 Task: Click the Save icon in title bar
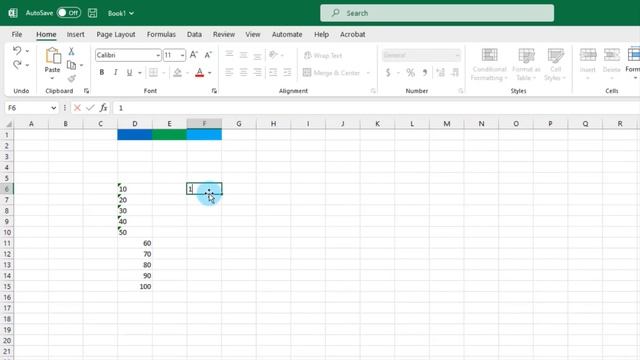coord(93,13)
